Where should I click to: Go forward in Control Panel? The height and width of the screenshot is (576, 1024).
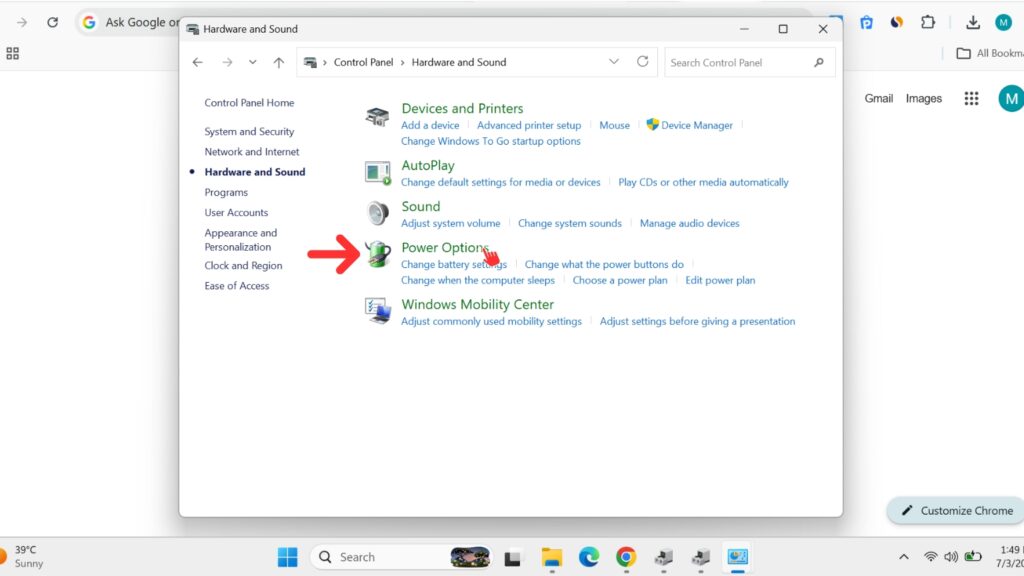(x=227, y=62)
